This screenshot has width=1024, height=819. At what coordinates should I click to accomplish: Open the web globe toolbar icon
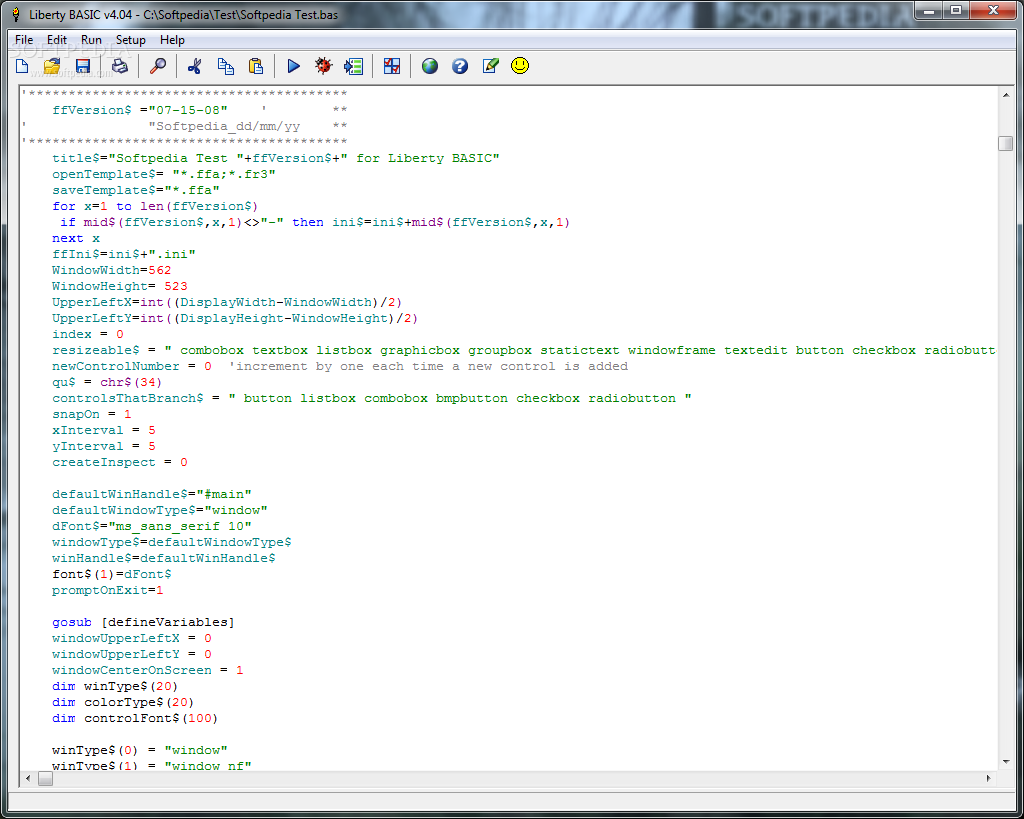(x=430, y=66)
